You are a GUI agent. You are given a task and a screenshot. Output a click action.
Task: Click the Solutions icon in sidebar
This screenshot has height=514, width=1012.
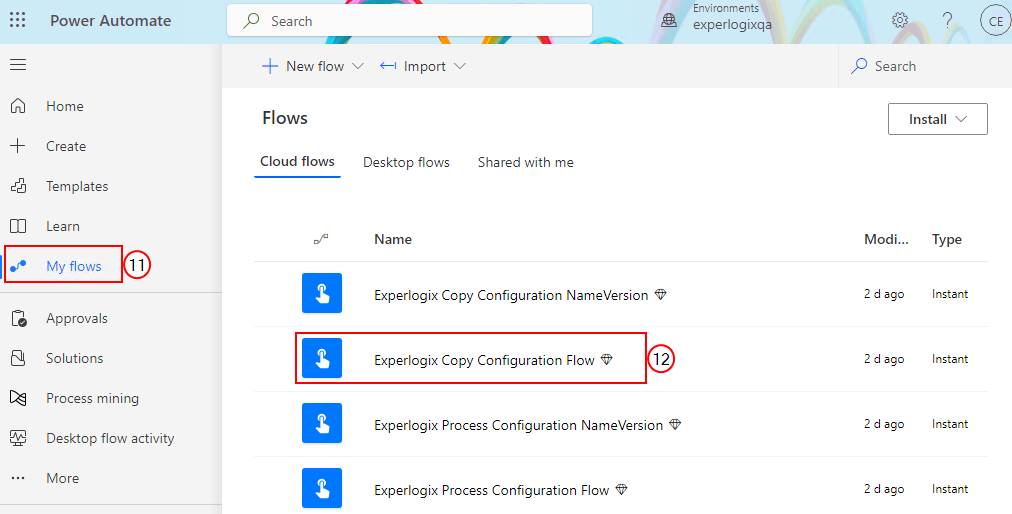pyautogui.click(x=18, y=358)
